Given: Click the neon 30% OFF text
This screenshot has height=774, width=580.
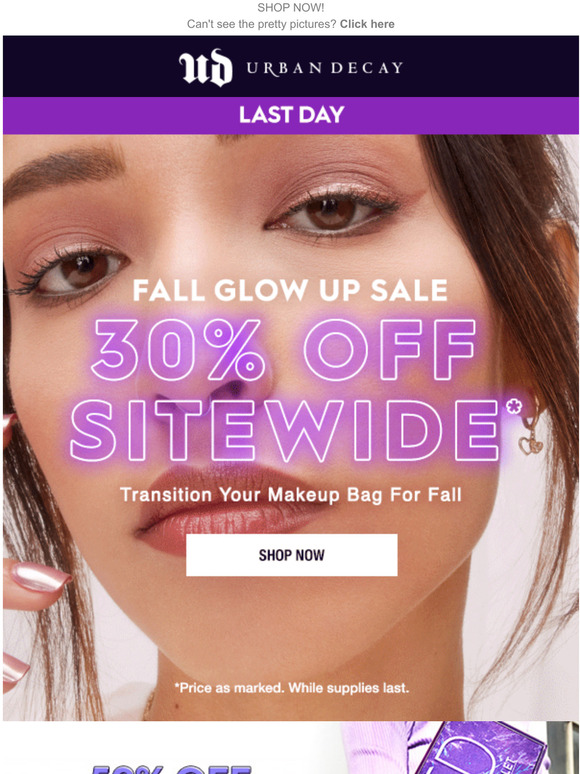Looking at the screenshot, I should click(x=282, y=349).
